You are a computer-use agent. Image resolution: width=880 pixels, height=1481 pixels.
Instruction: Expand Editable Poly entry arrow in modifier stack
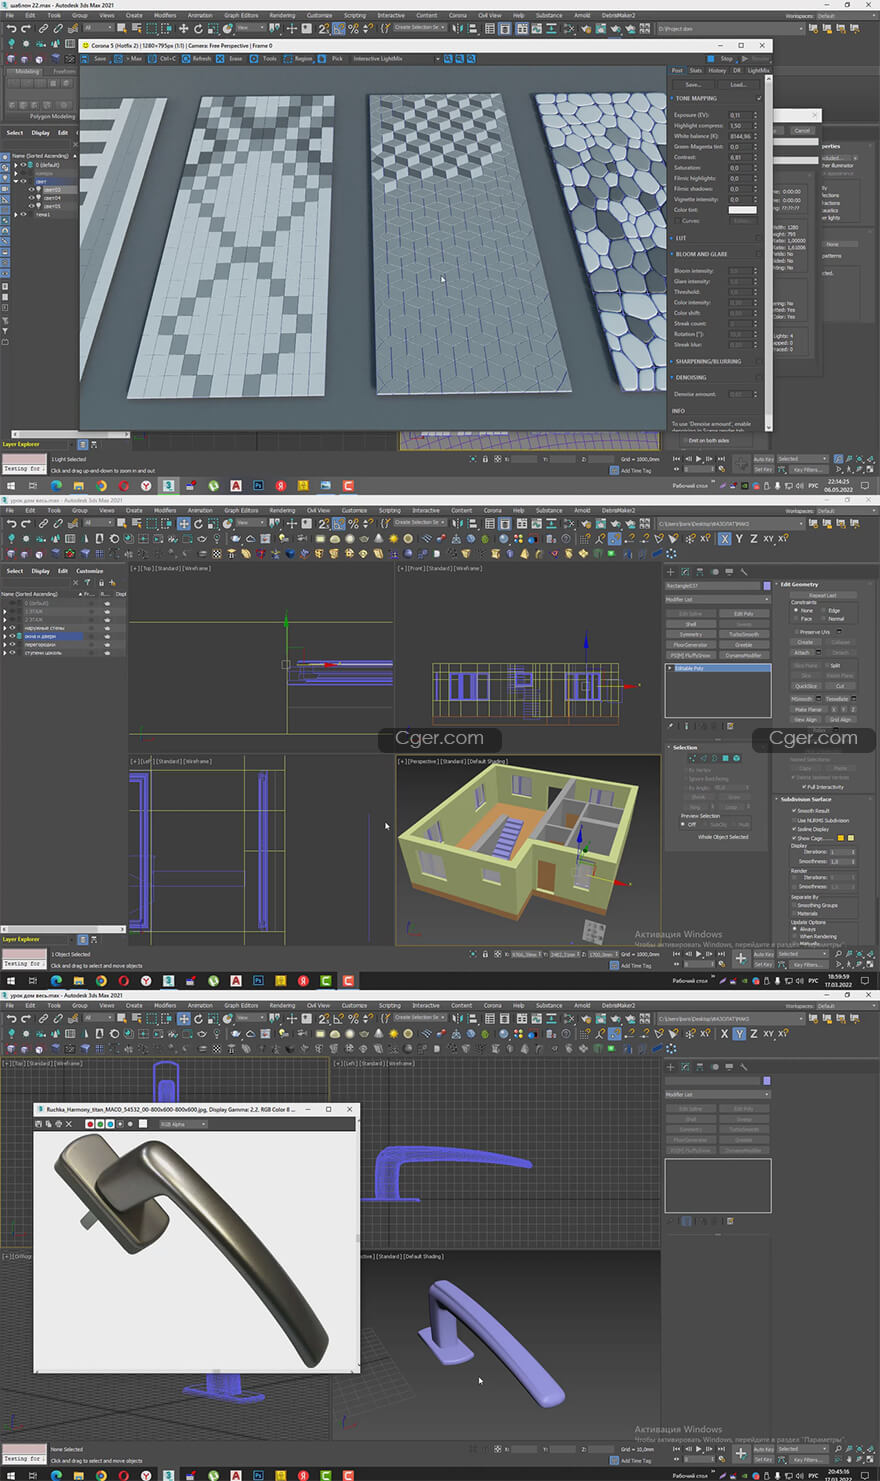tap(669, 668)
